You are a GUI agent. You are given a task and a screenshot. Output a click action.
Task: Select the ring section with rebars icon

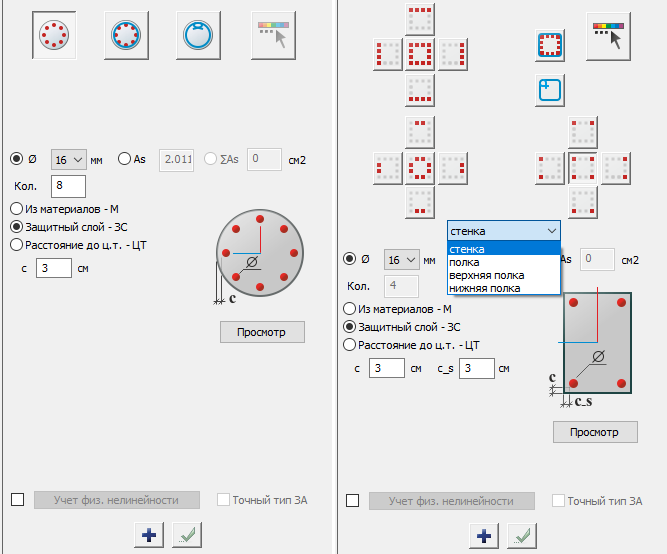125,34
